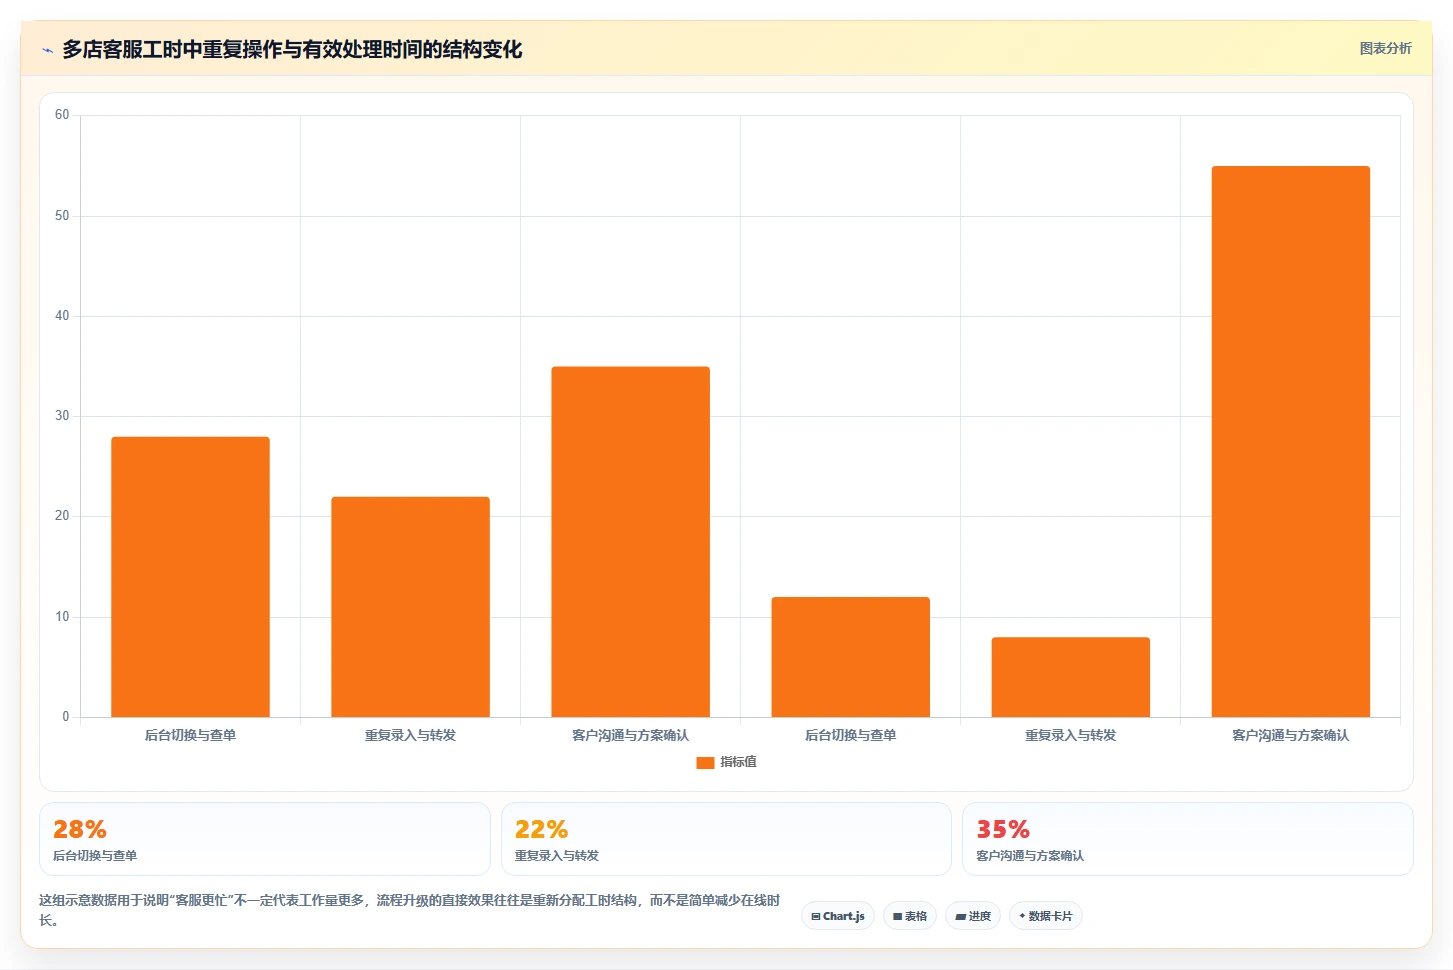
Task: Click the 22% stat card value
Action: pyautogui.click(x=541, y=829)
